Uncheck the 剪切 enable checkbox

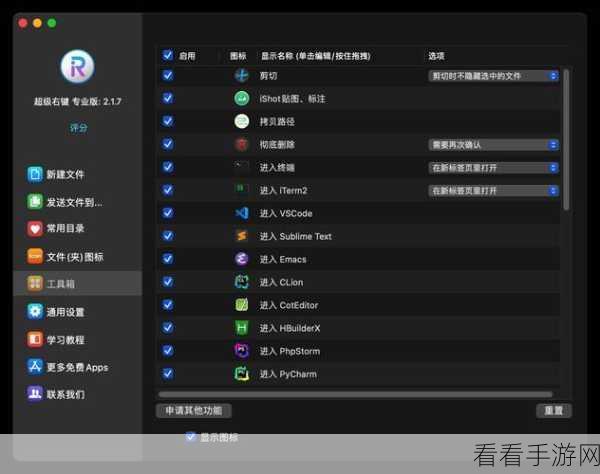(x=168, y=75)
